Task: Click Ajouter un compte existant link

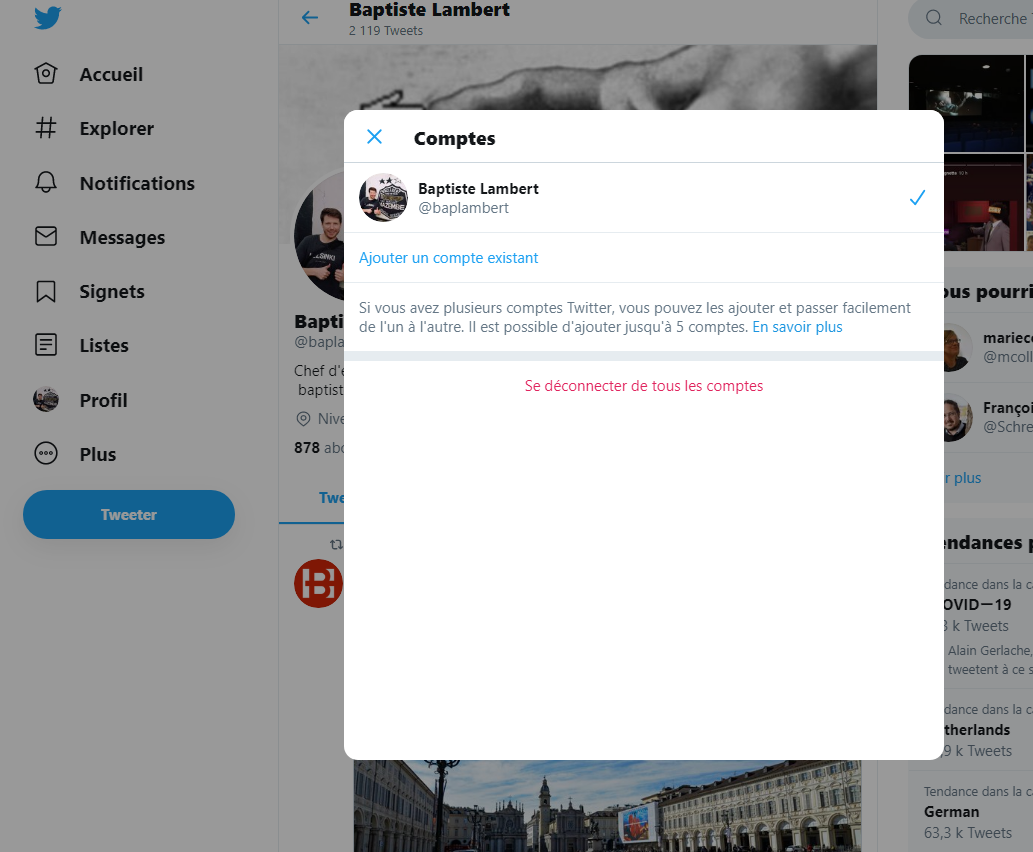Action: 448,258
